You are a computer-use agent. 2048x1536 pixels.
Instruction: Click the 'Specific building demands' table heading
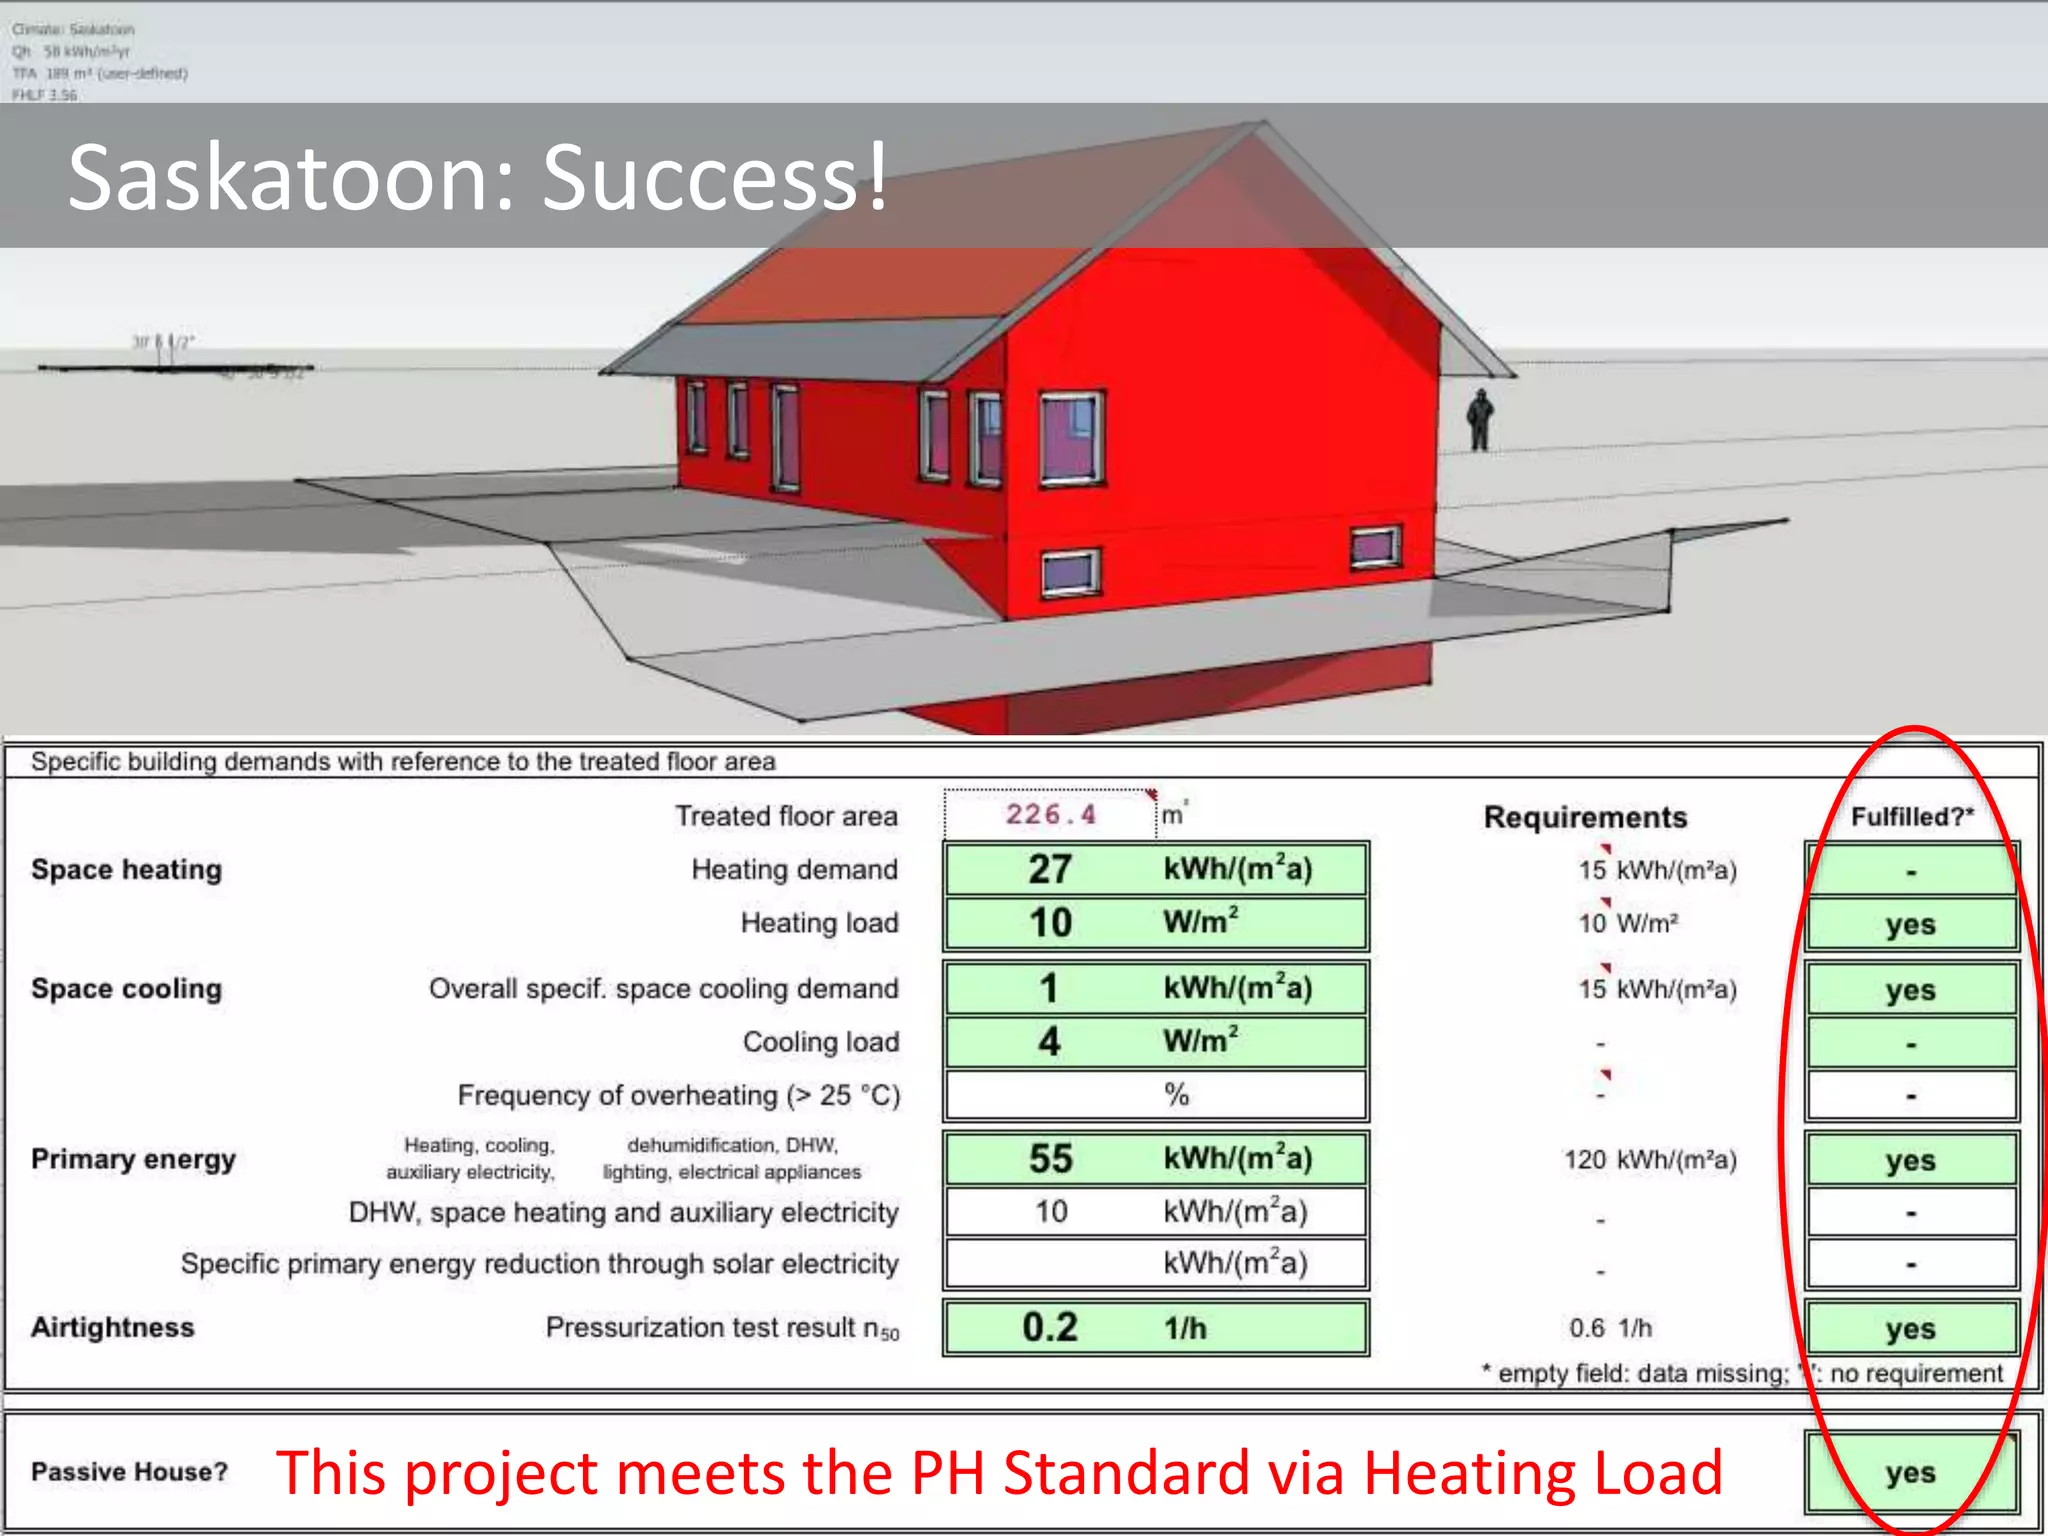tap(403, 762)
